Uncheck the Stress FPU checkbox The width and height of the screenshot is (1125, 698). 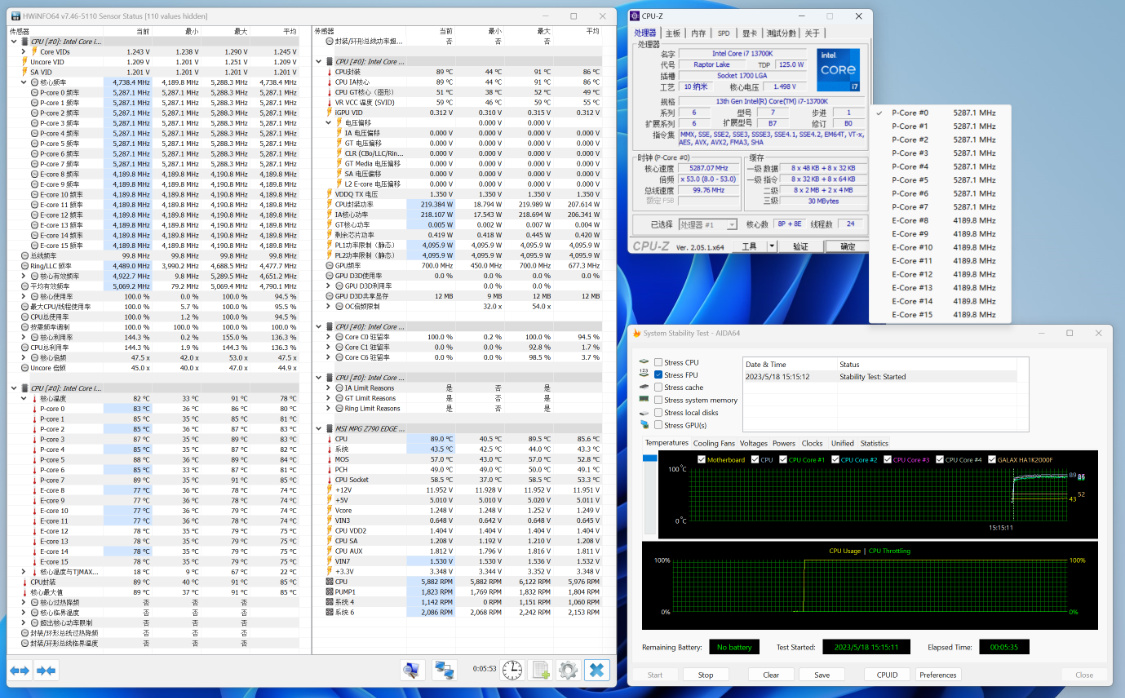click(658, 375)
